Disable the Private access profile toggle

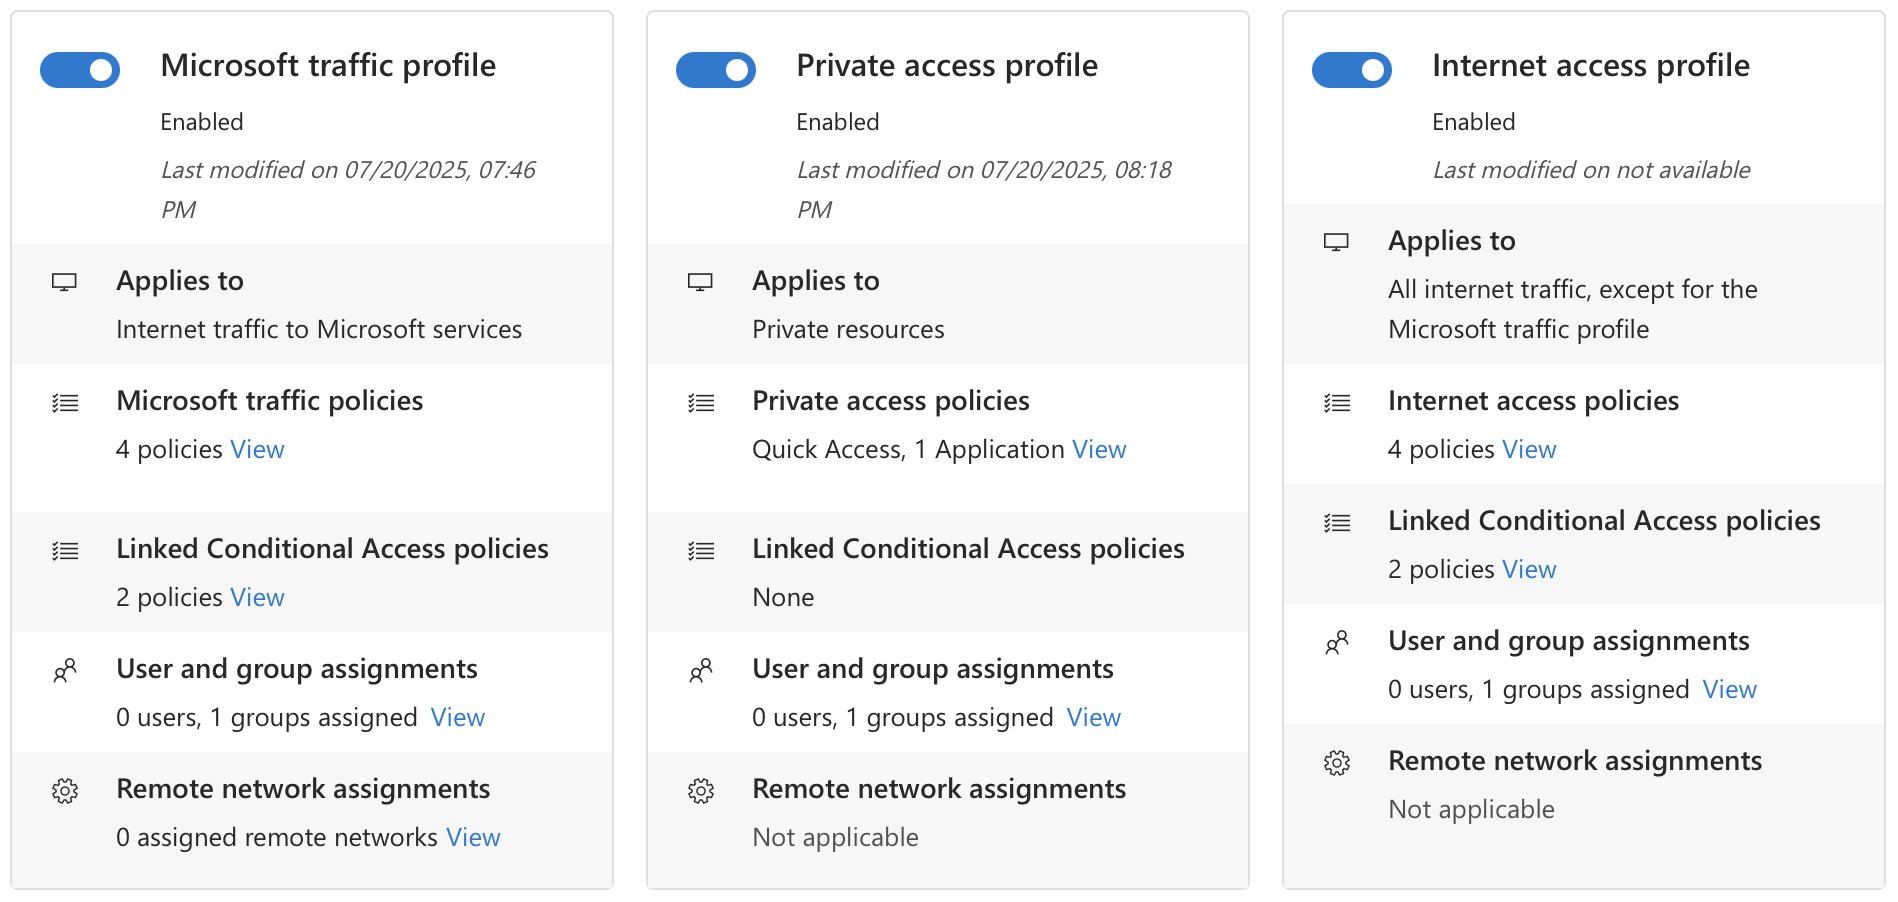716,70
